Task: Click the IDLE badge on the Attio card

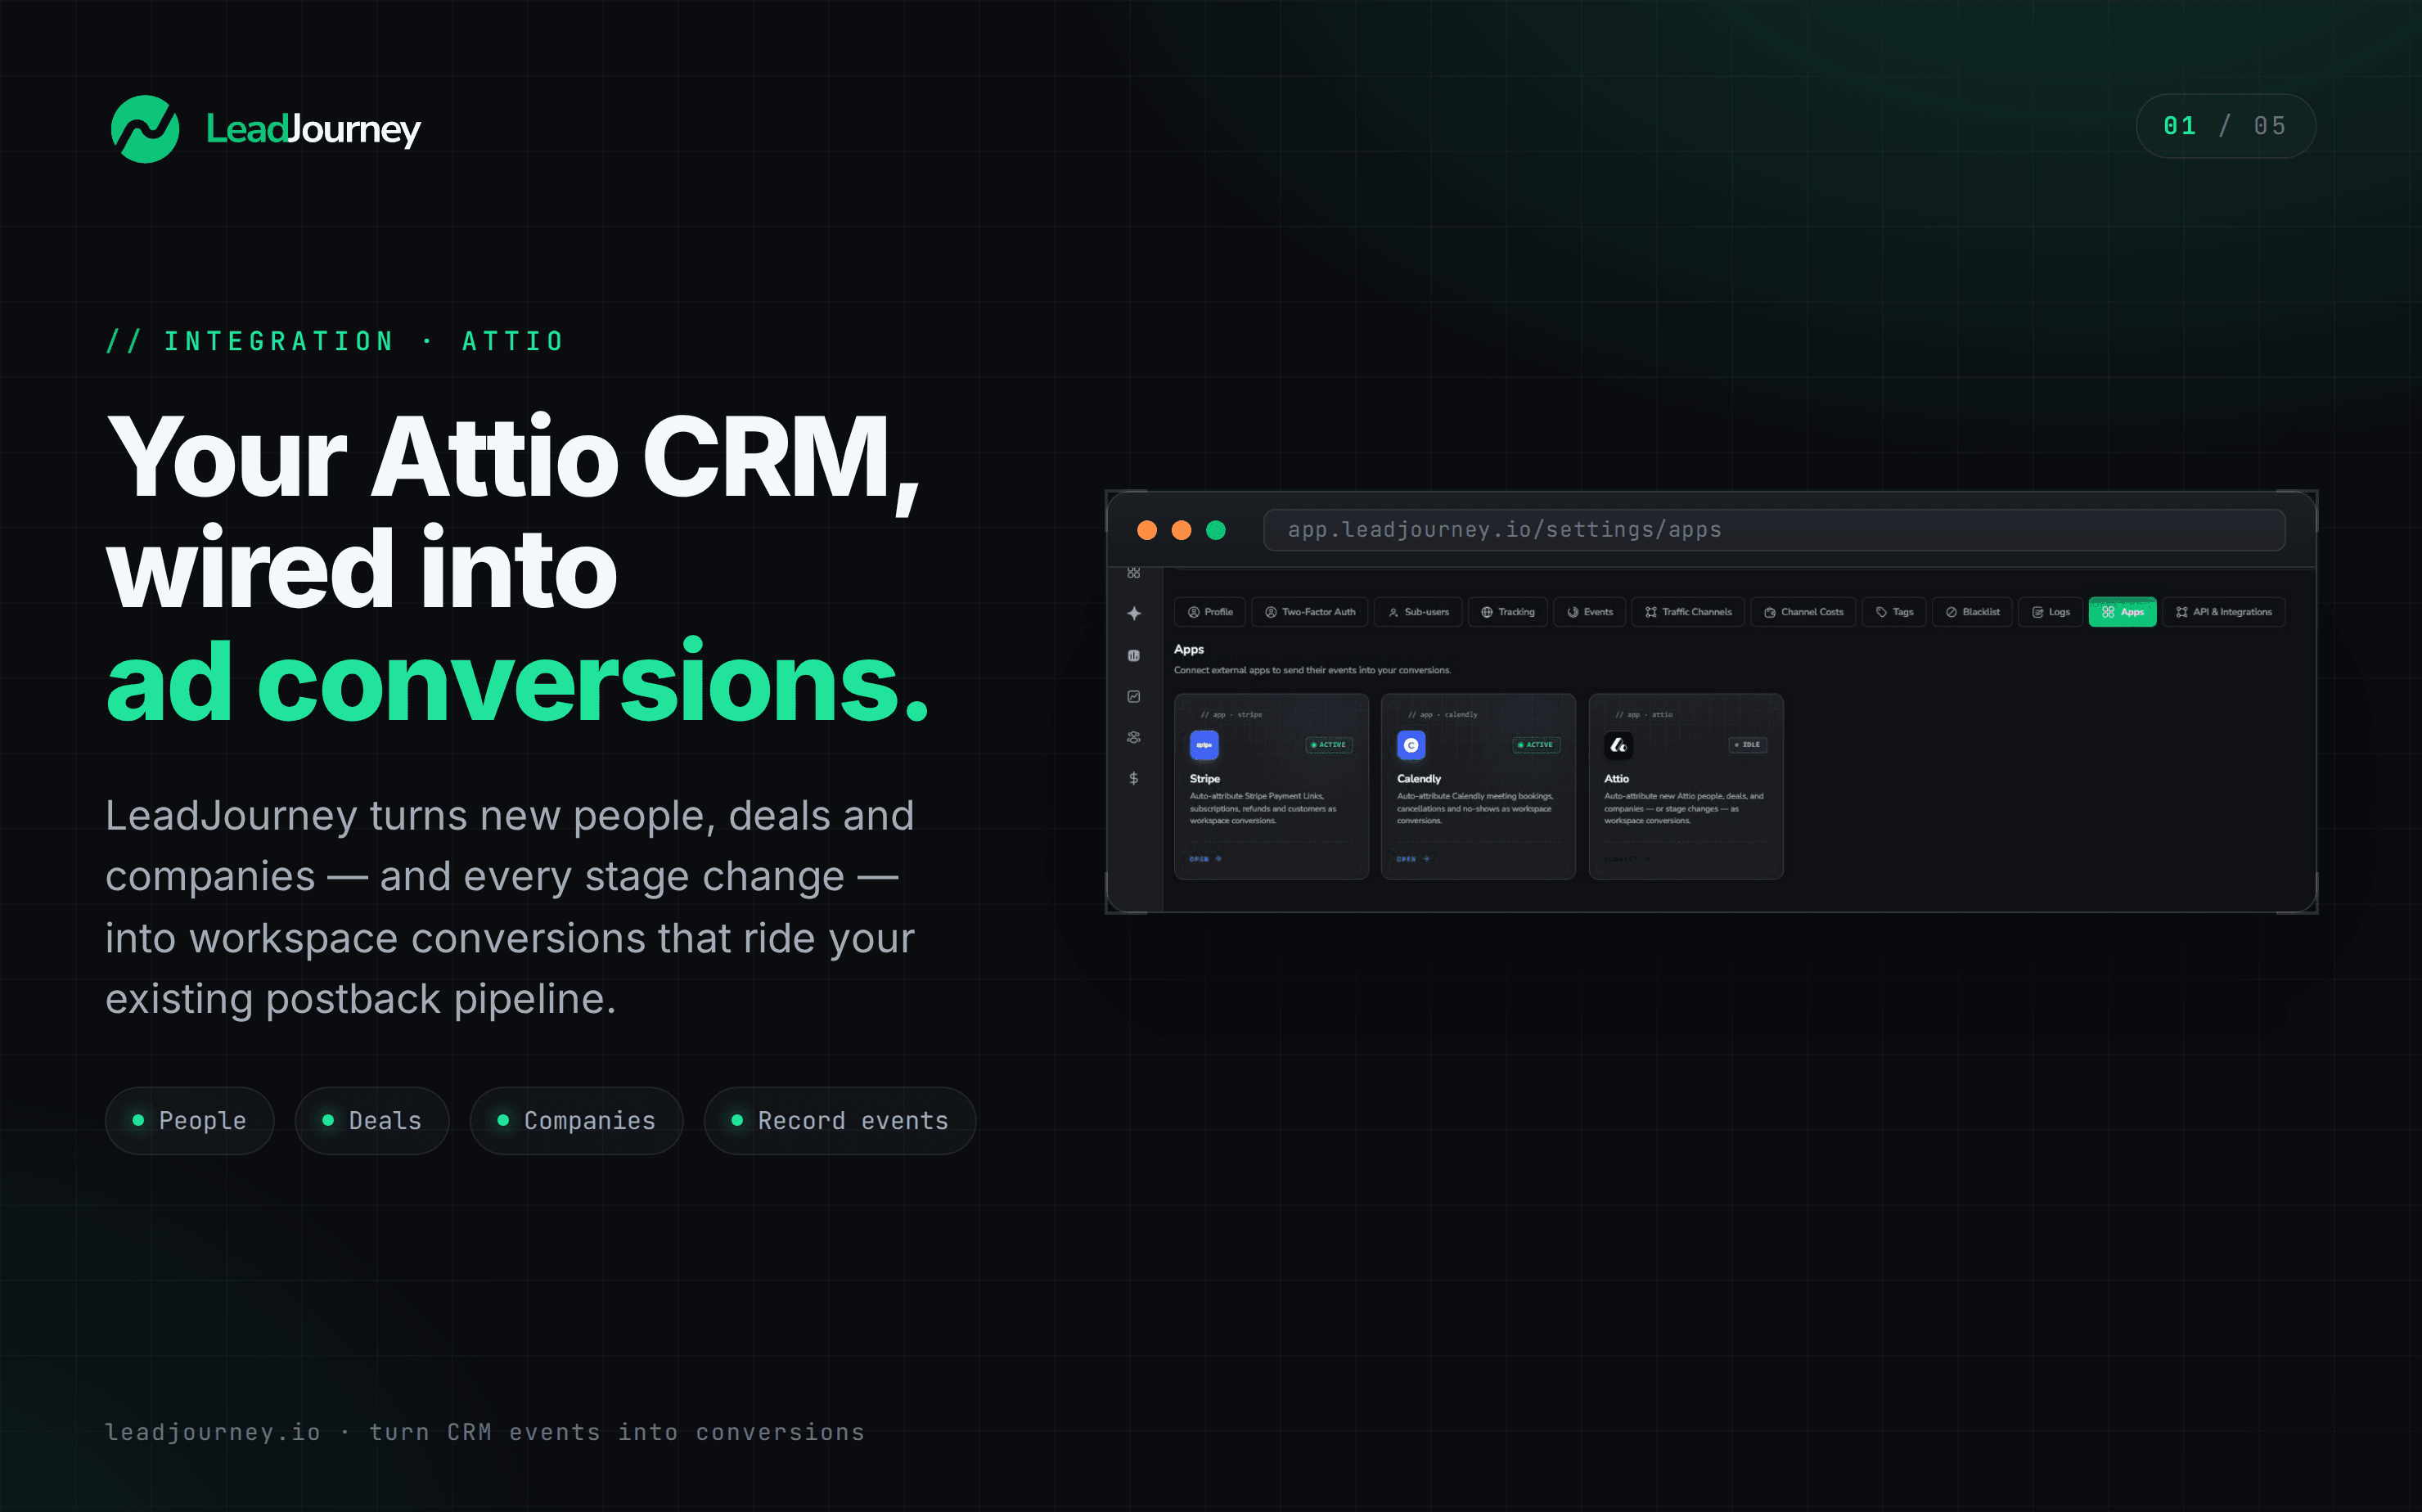Action: (1748, 745)
